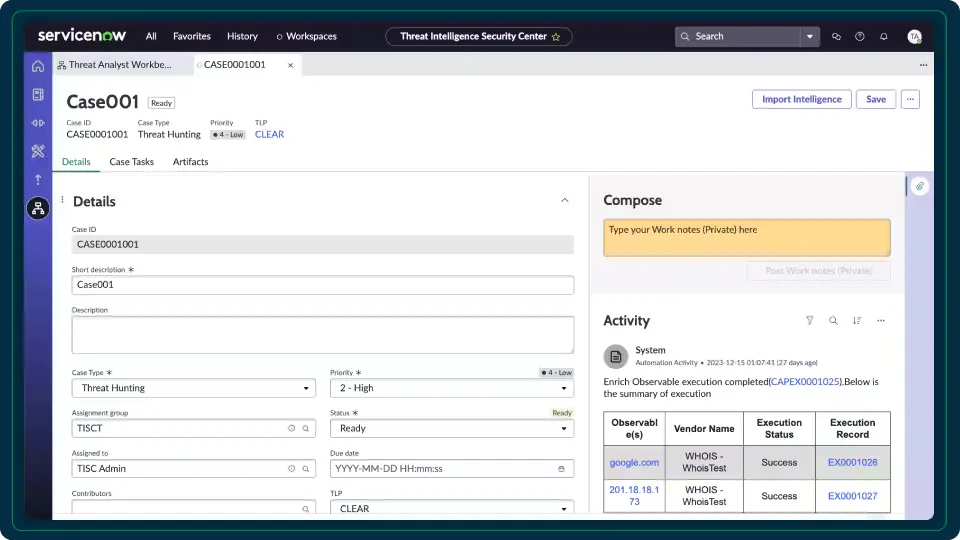Image resolution: width=960 pixels, height=540 pixels.
Task: Open the Due date calendar picker
Action: [x=561, y=469]
